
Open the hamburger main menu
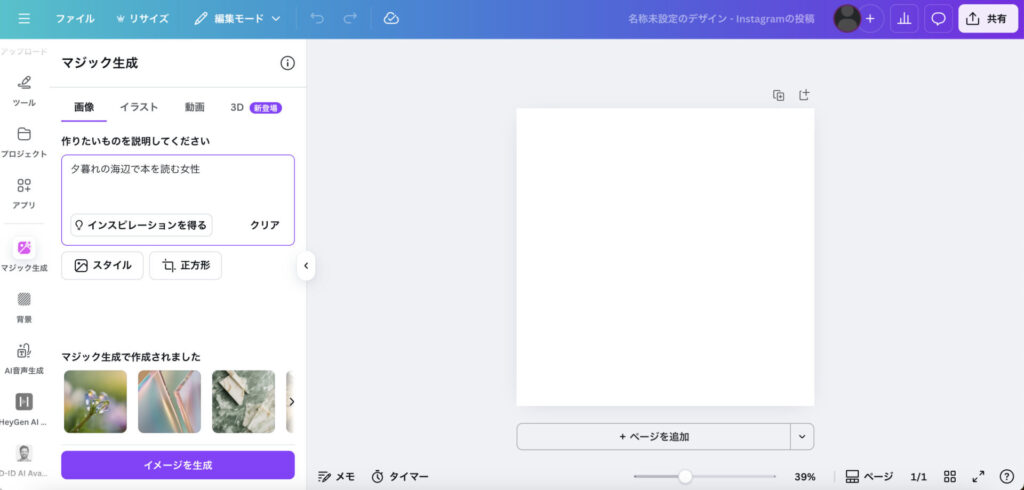pos(24,18)
